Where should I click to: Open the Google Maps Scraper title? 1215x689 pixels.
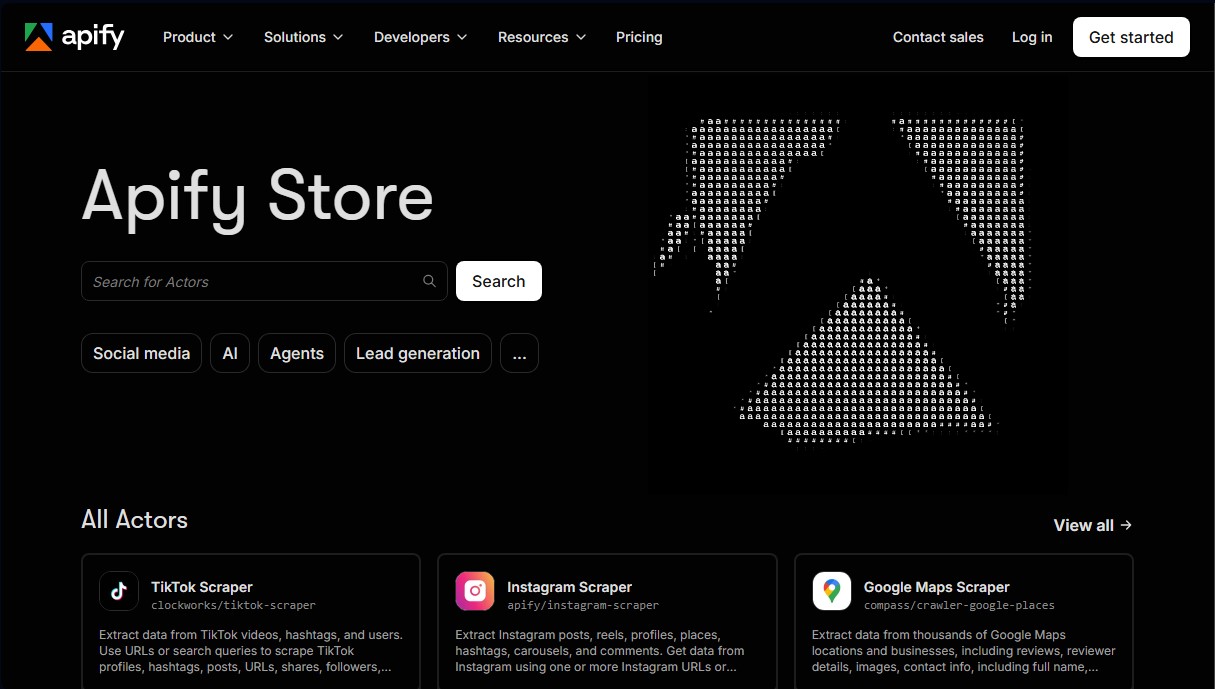point(937,587)
